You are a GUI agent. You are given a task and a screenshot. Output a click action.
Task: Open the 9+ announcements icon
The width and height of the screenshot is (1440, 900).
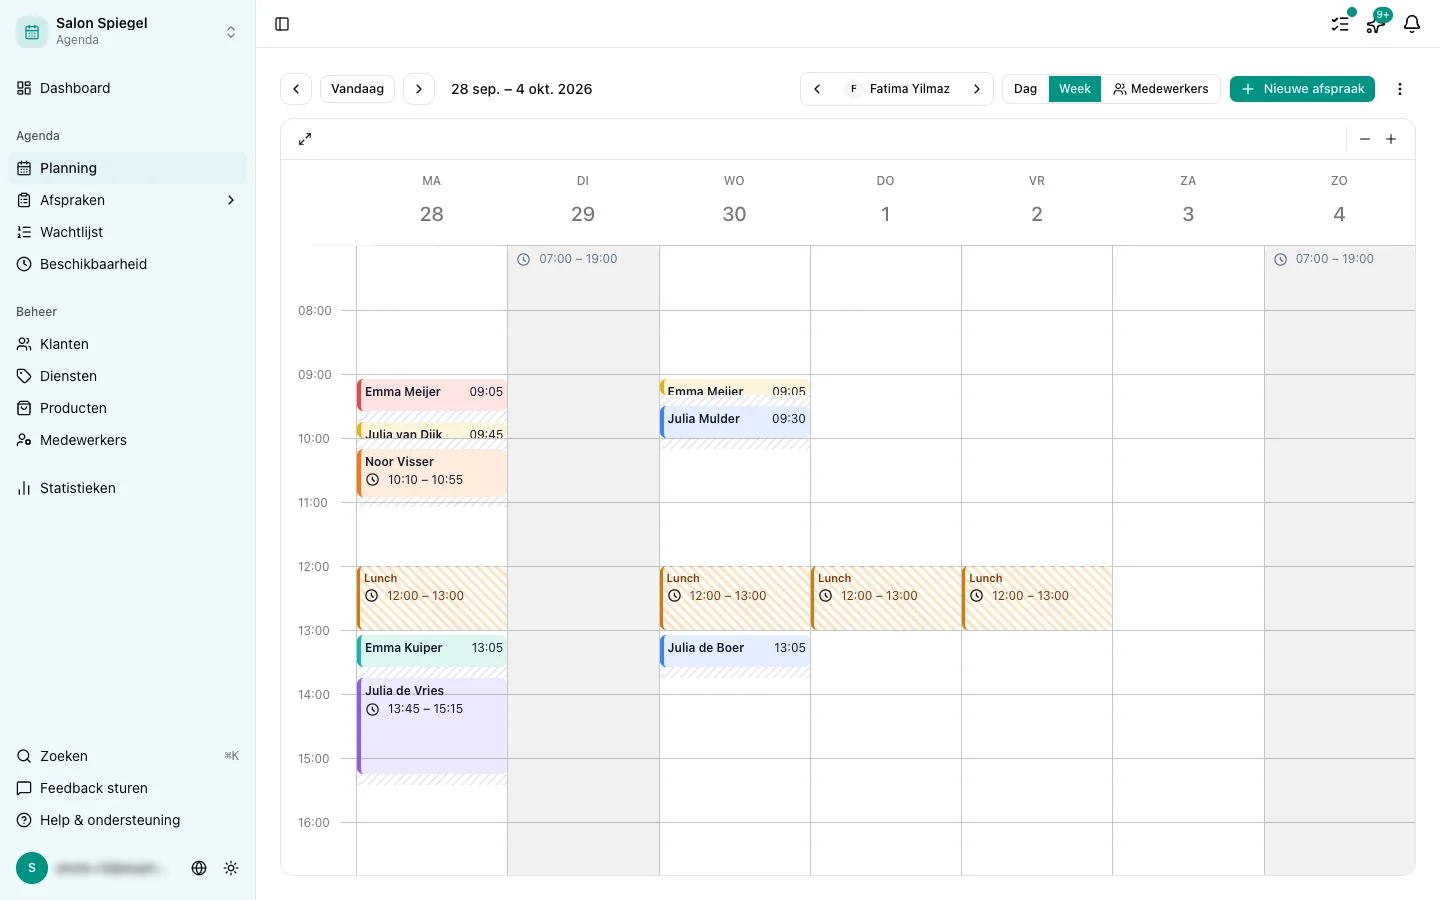pyautogui.click(x=1376, y=24)
